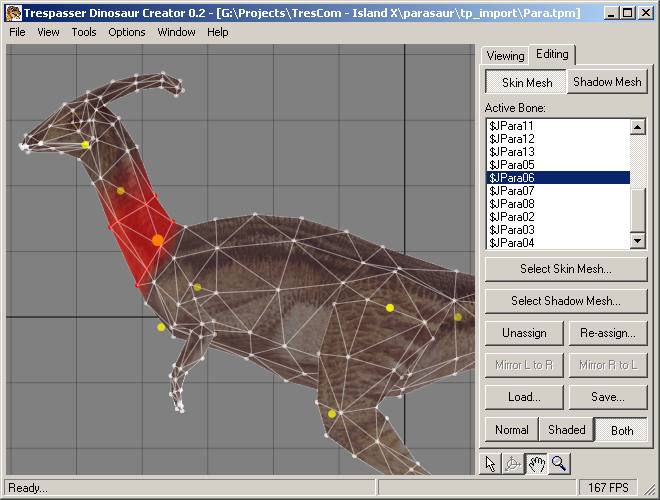Switch display to Normal mode
660x500 pixels.
[x=511, y=430]
